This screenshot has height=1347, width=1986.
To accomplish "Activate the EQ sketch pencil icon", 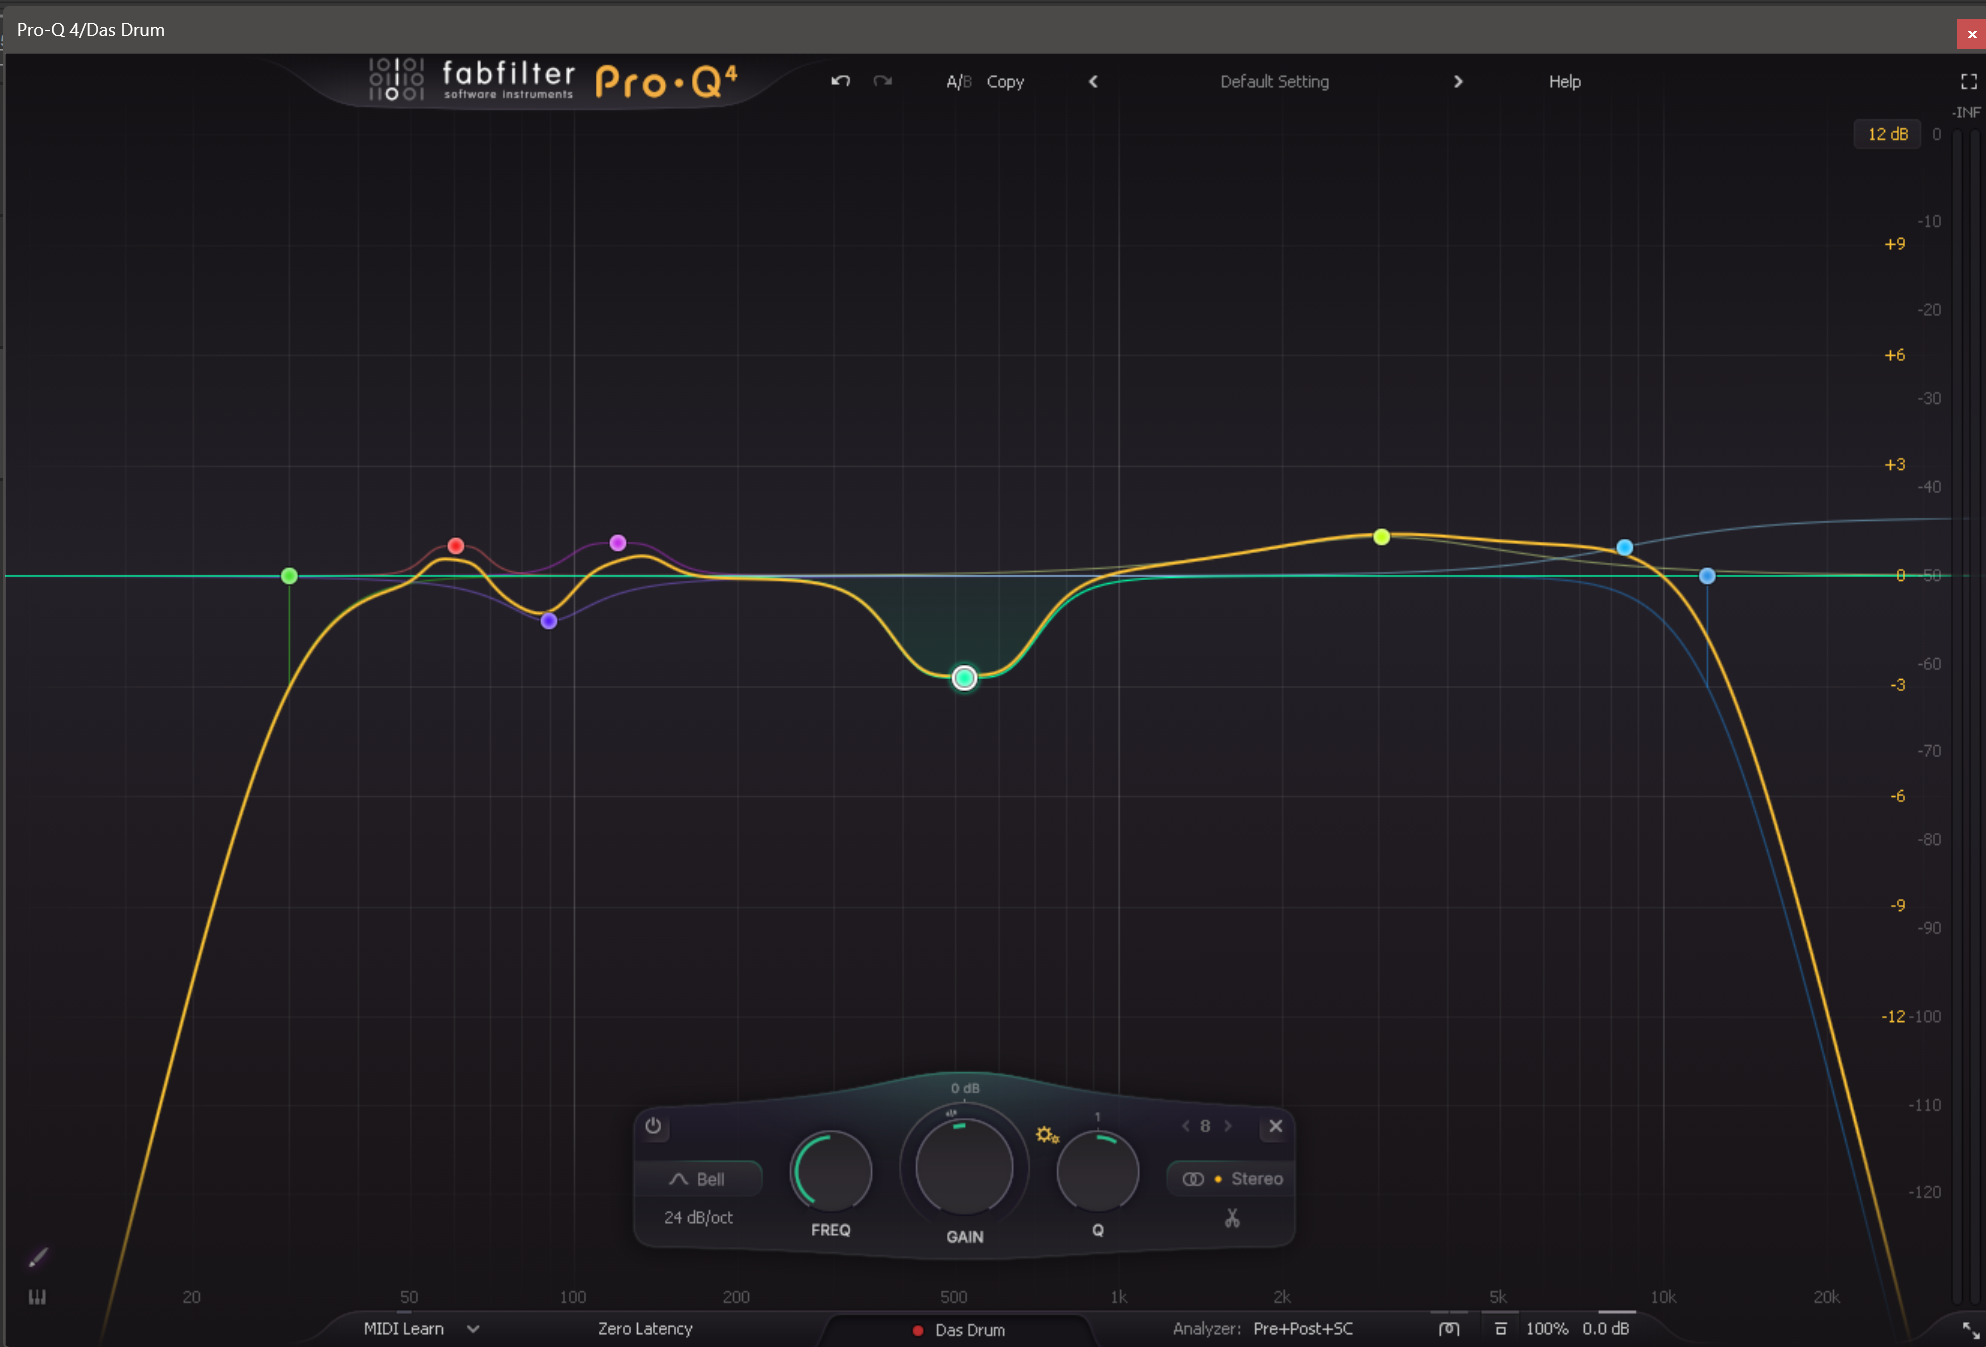I will (38, 1257).
